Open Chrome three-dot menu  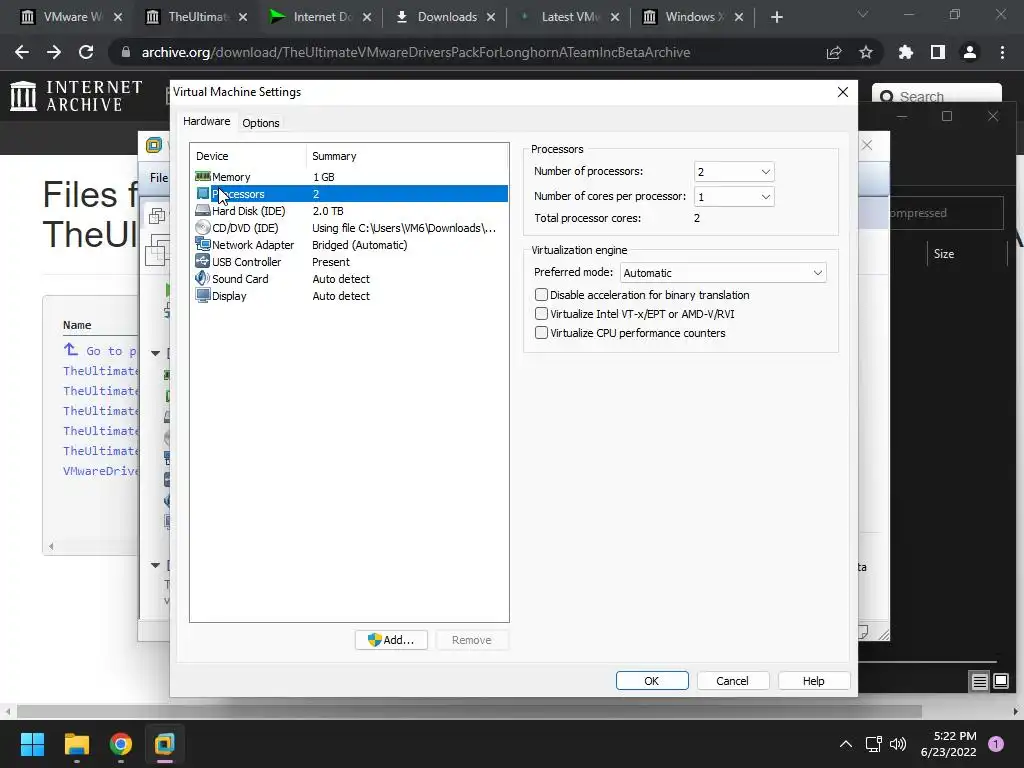click(x=1002, y=52)
